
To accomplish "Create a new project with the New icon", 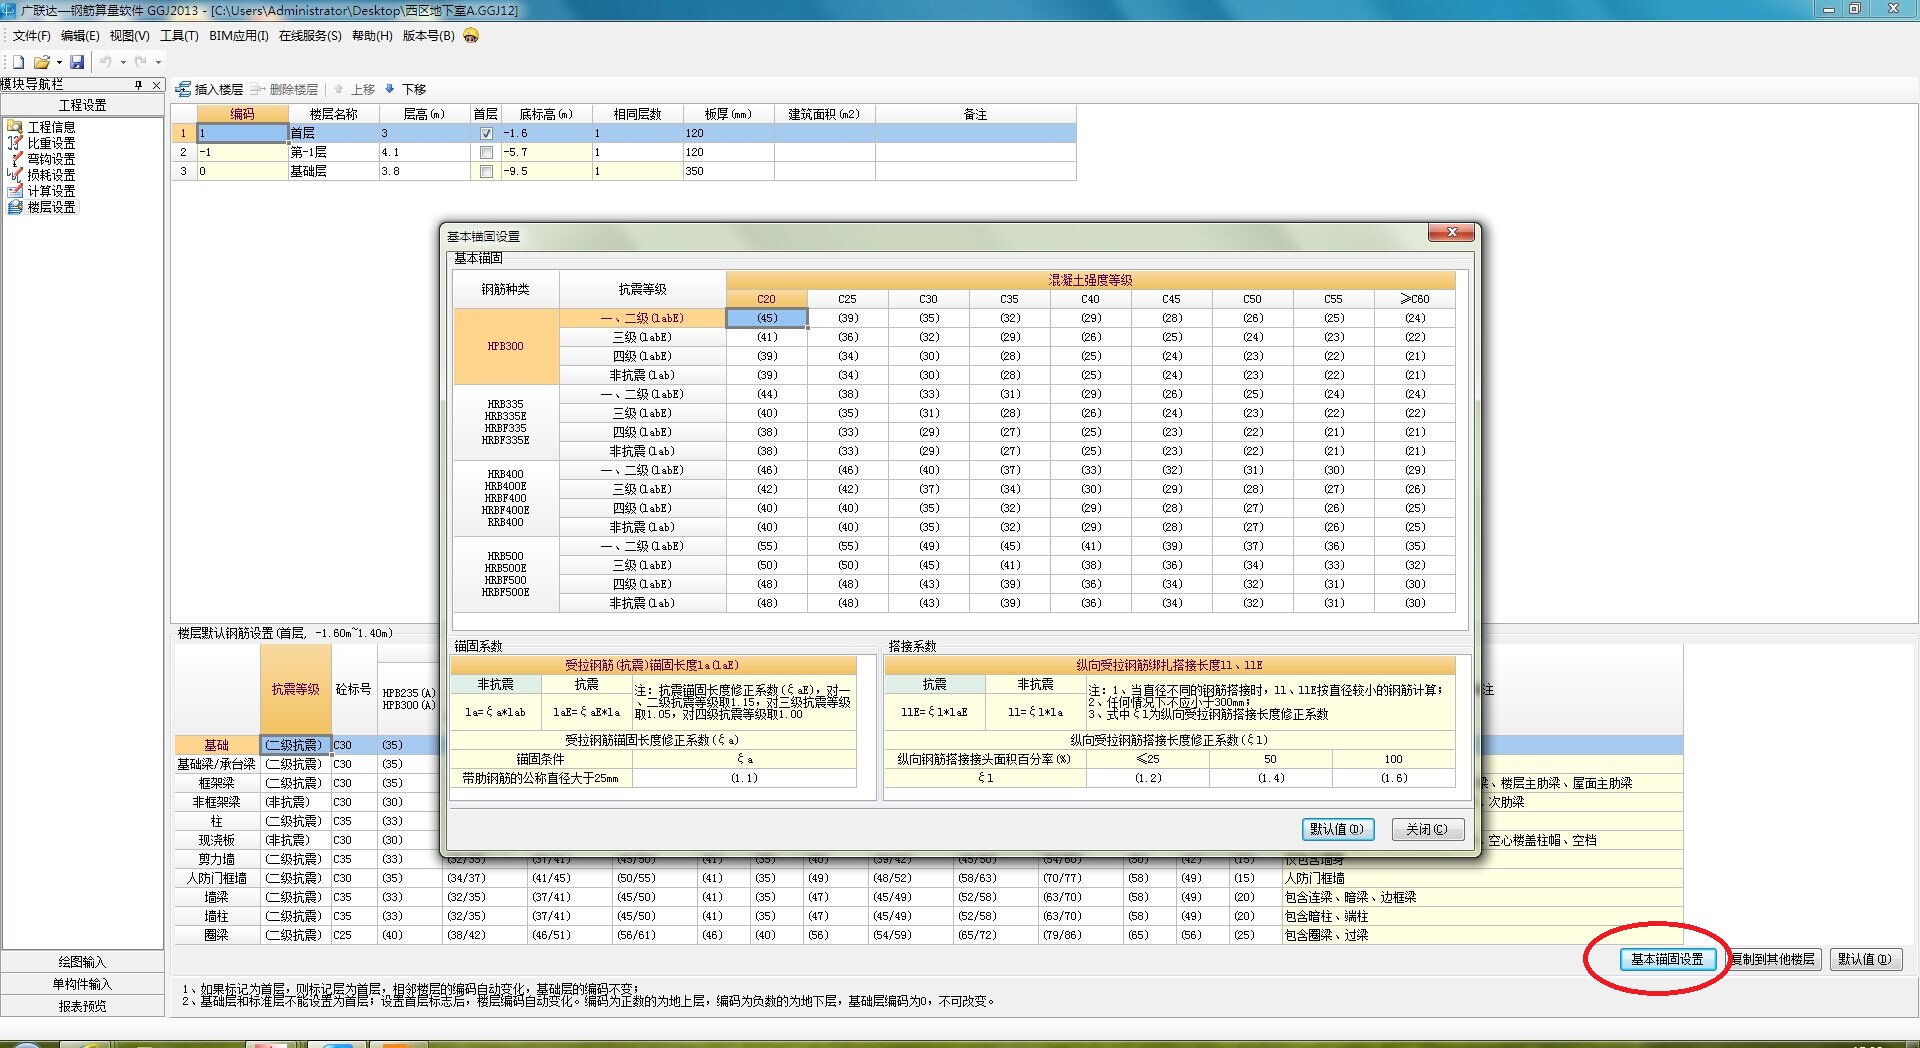I will (x=18, y=62).
